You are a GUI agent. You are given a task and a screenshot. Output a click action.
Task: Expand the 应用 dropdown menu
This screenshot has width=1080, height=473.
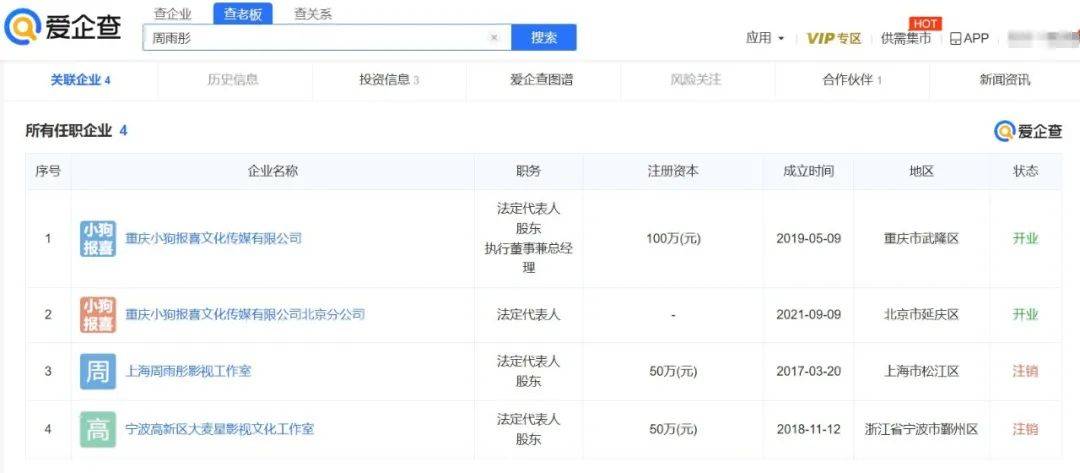[765, 39]
